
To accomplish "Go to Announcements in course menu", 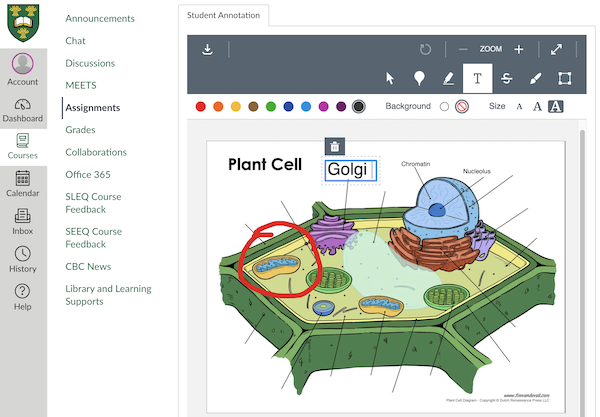I will 100,18.
